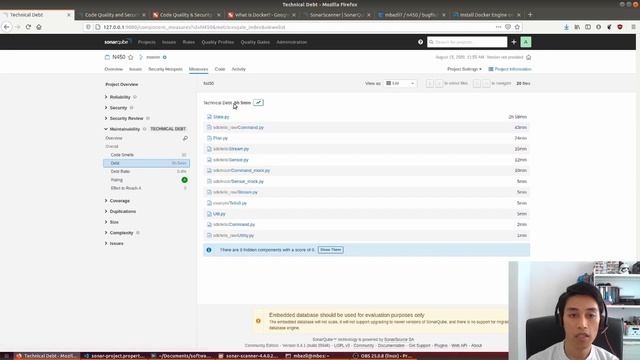
Task: Click the red shield extension icon
Action: coord(620,27)
